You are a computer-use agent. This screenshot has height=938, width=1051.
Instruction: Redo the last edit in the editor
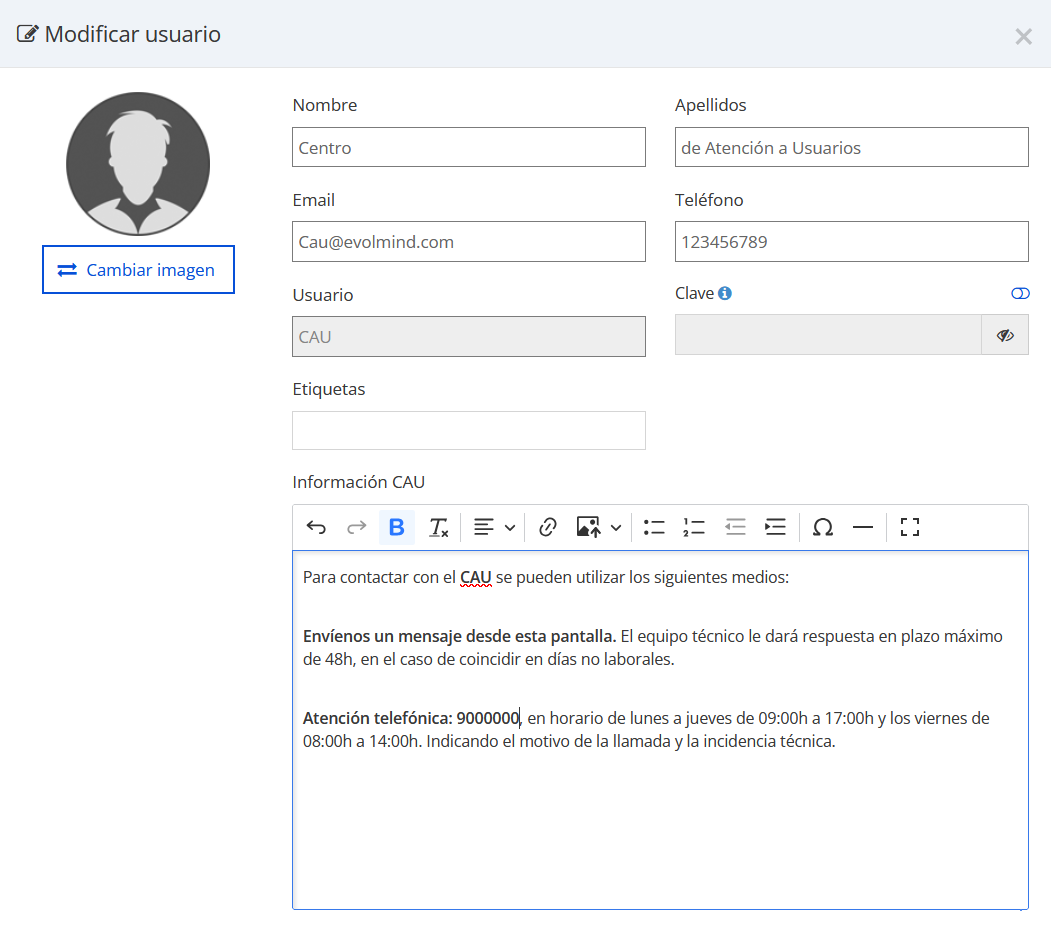(x=357, y=528)
